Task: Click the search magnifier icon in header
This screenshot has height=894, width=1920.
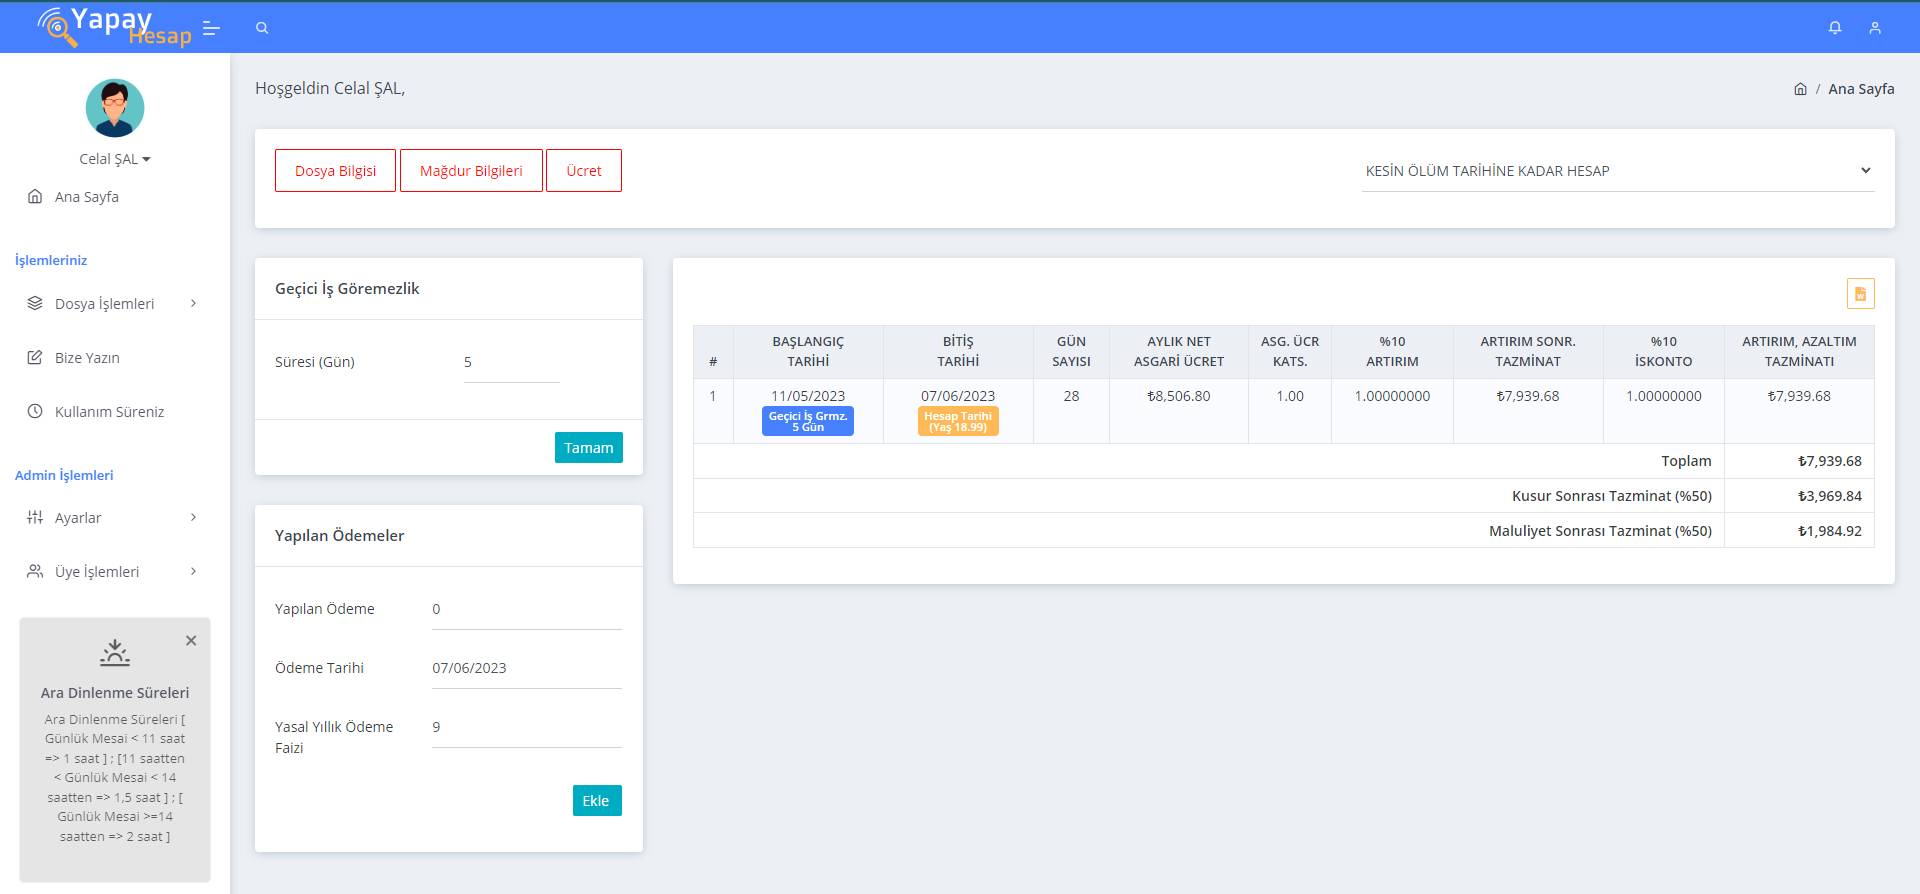Action: coord(262,28)
